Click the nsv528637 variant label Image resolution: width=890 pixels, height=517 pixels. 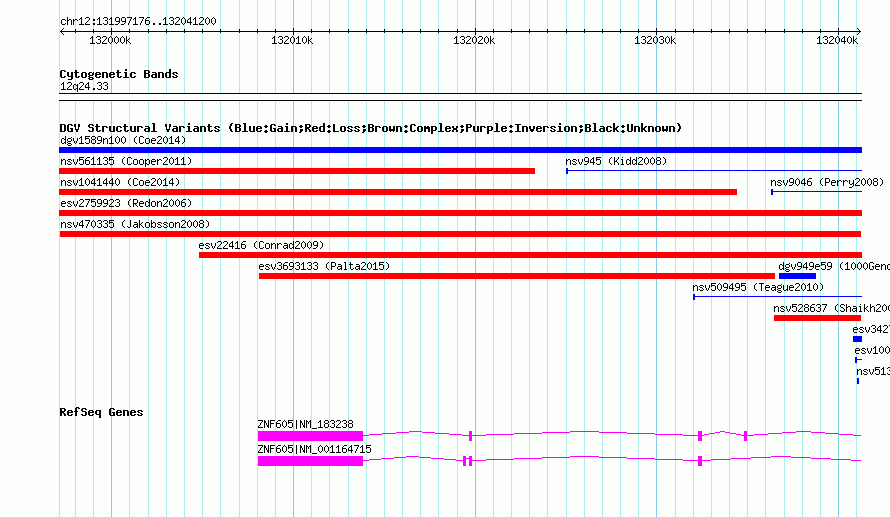pos(832,308)
